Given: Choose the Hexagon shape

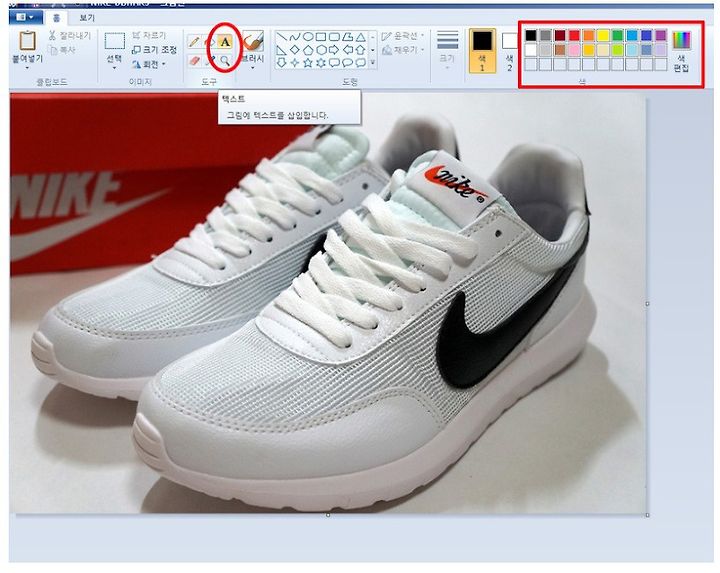Looking at the screenshot, I should coord(321,50).
